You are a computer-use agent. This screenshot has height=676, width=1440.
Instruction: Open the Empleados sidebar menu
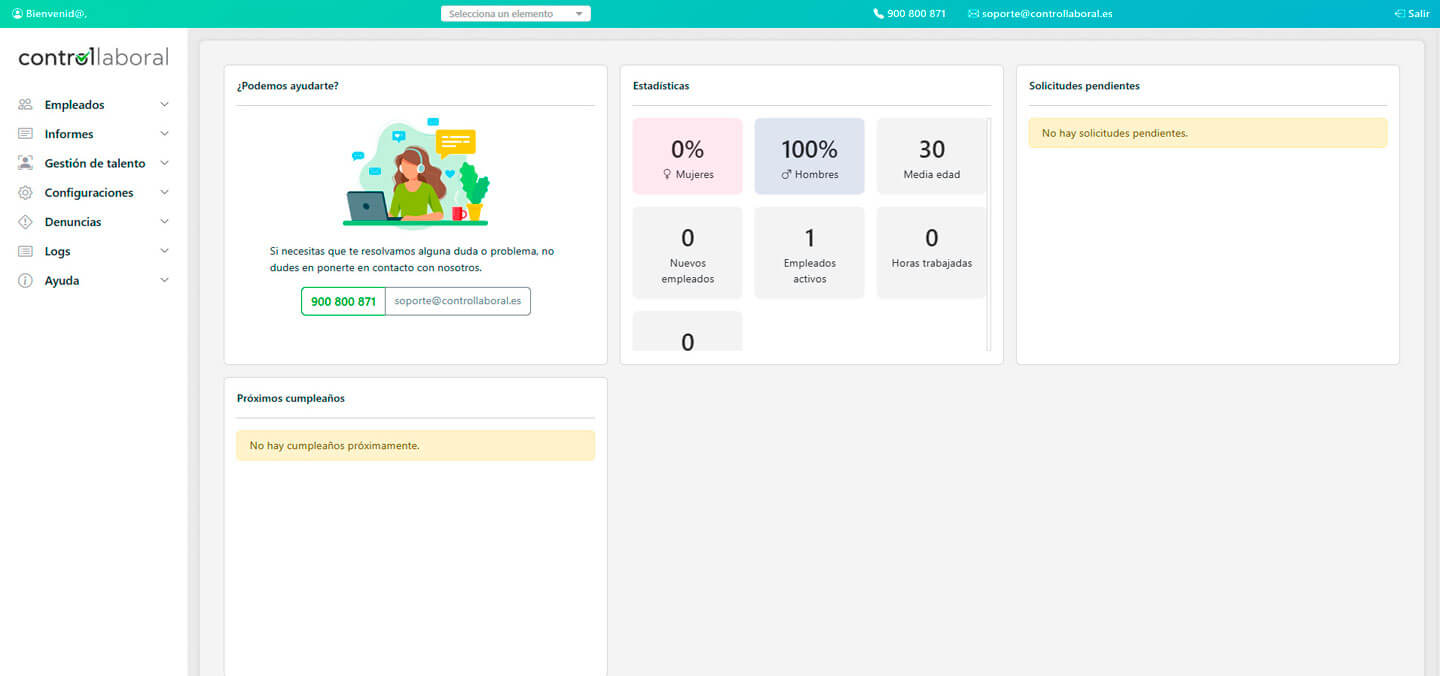coord(94,105)
